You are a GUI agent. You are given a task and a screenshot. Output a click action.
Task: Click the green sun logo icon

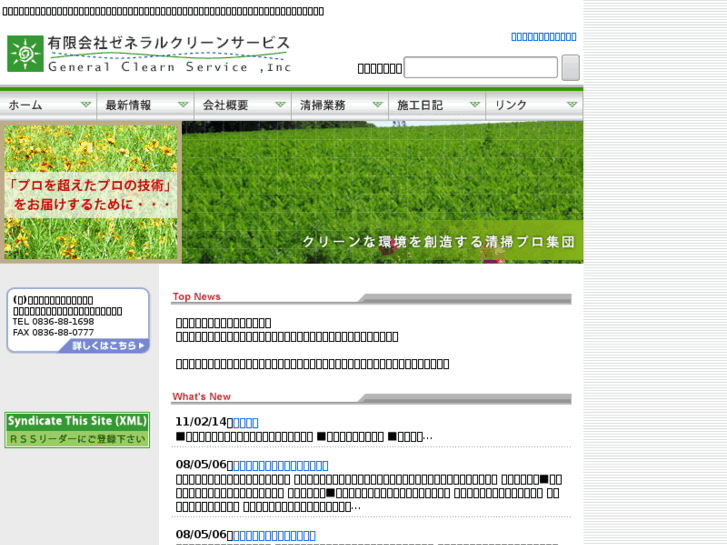point(25,53)
